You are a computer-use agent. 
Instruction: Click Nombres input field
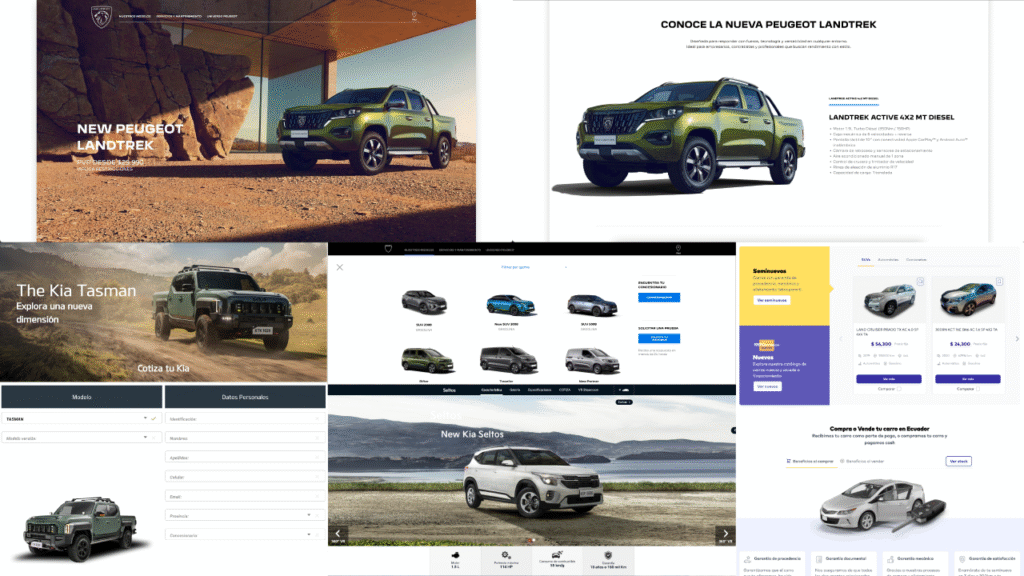pyautogui.click(x=245, y=438)
